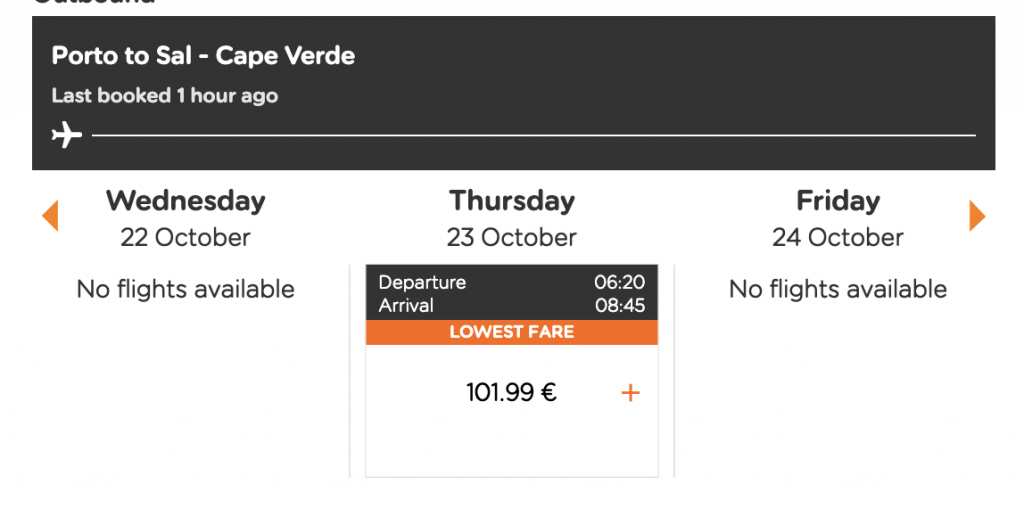Click the Last booked 1 hour ago notice
This screenshot has height=508, width=1024.
pos(165,96)
